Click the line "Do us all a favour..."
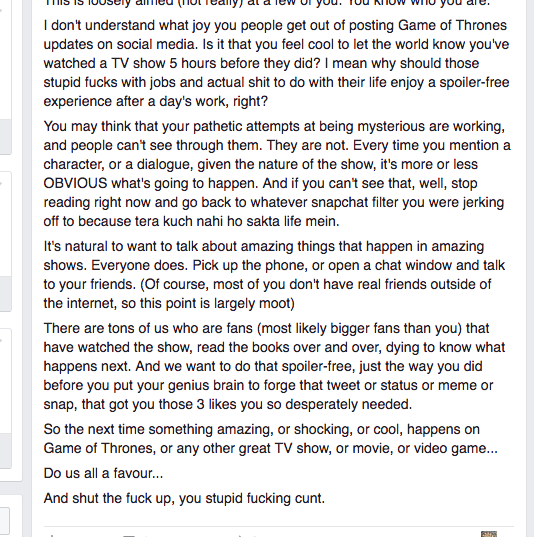Viewport: 534px width, 537px height. click(103, 473)
